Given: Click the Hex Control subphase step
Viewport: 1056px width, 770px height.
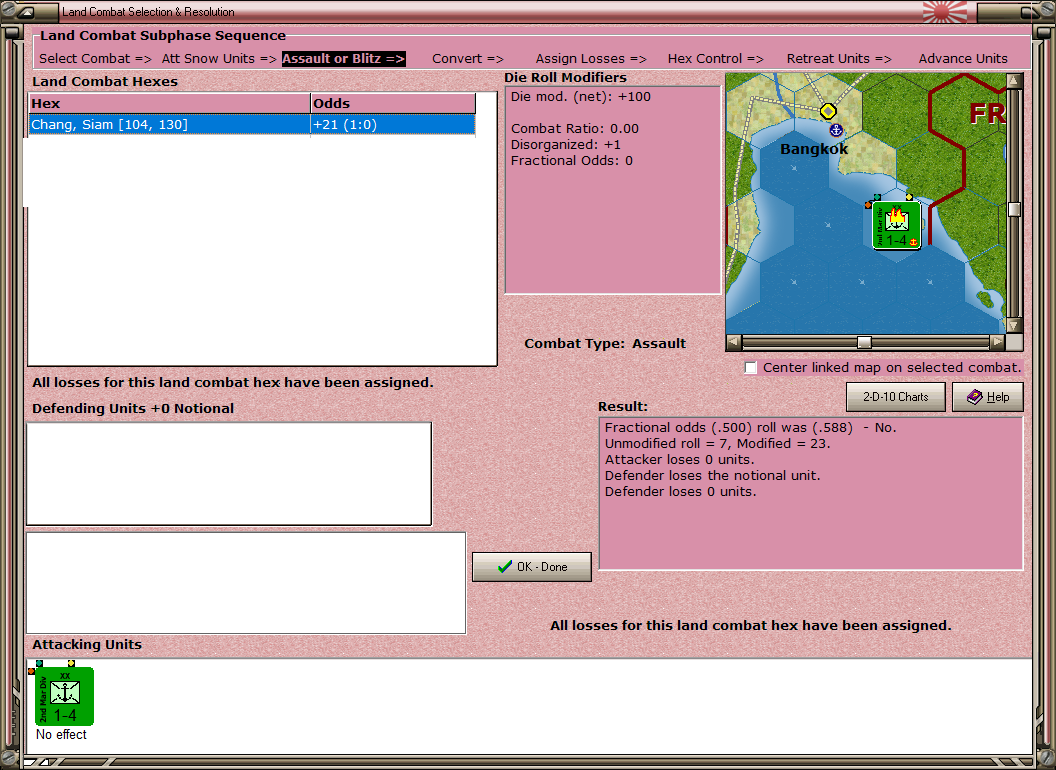Looking at the screenshot, I should 715,59.
